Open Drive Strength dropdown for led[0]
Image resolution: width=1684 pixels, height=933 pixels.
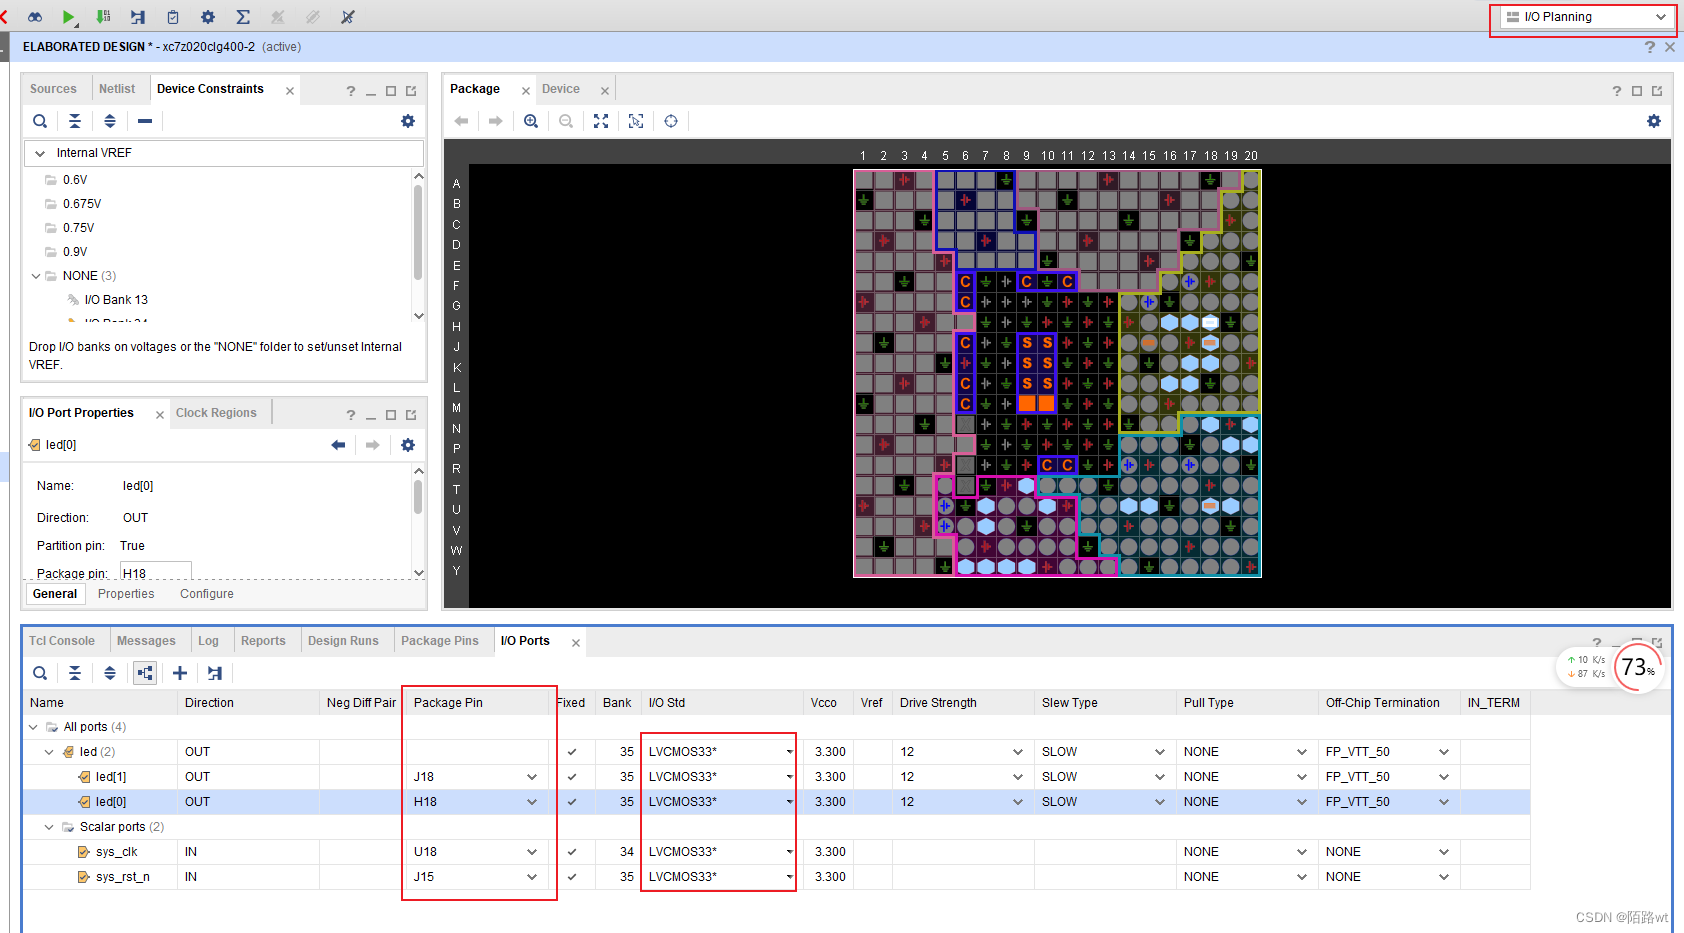point(1018,802)
